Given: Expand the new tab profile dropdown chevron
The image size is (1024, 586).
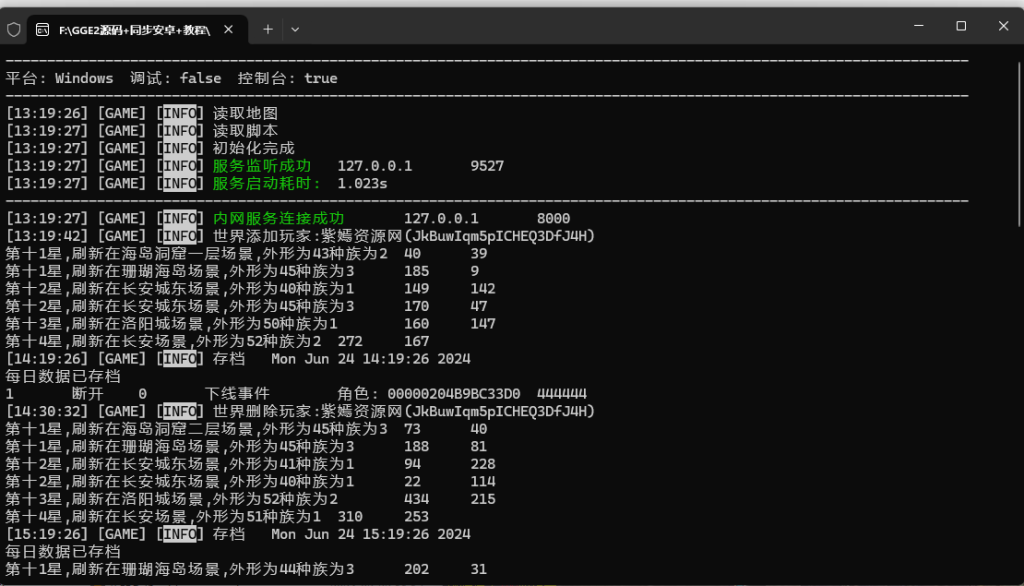Looking at the screenshot, I should click(x=295, y=30).
